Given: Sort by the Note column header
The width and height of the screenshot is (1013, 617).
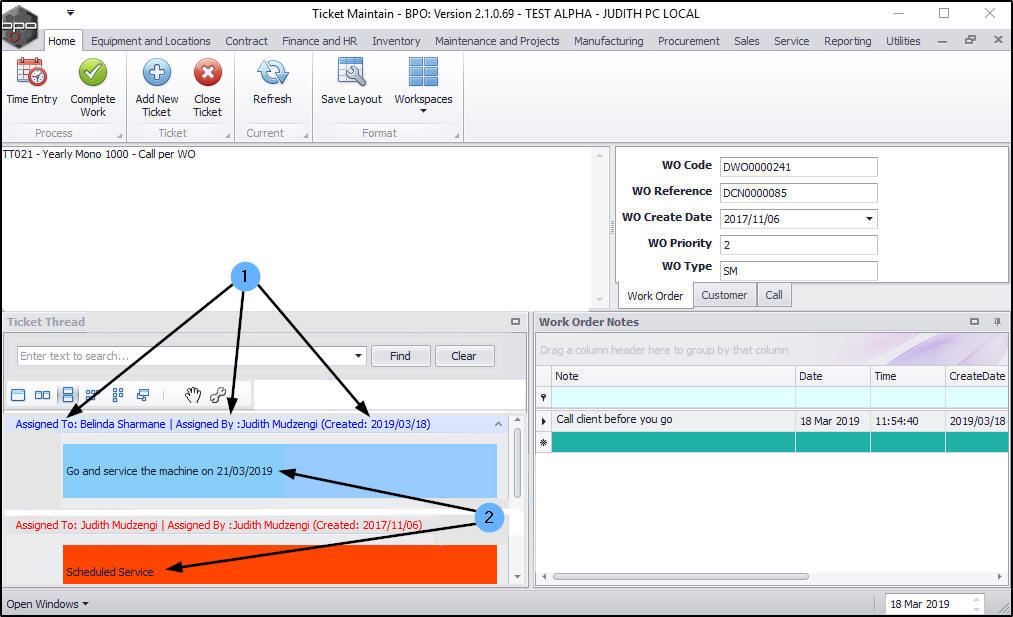Looking at the screenshot, I should tap(673, 376).
